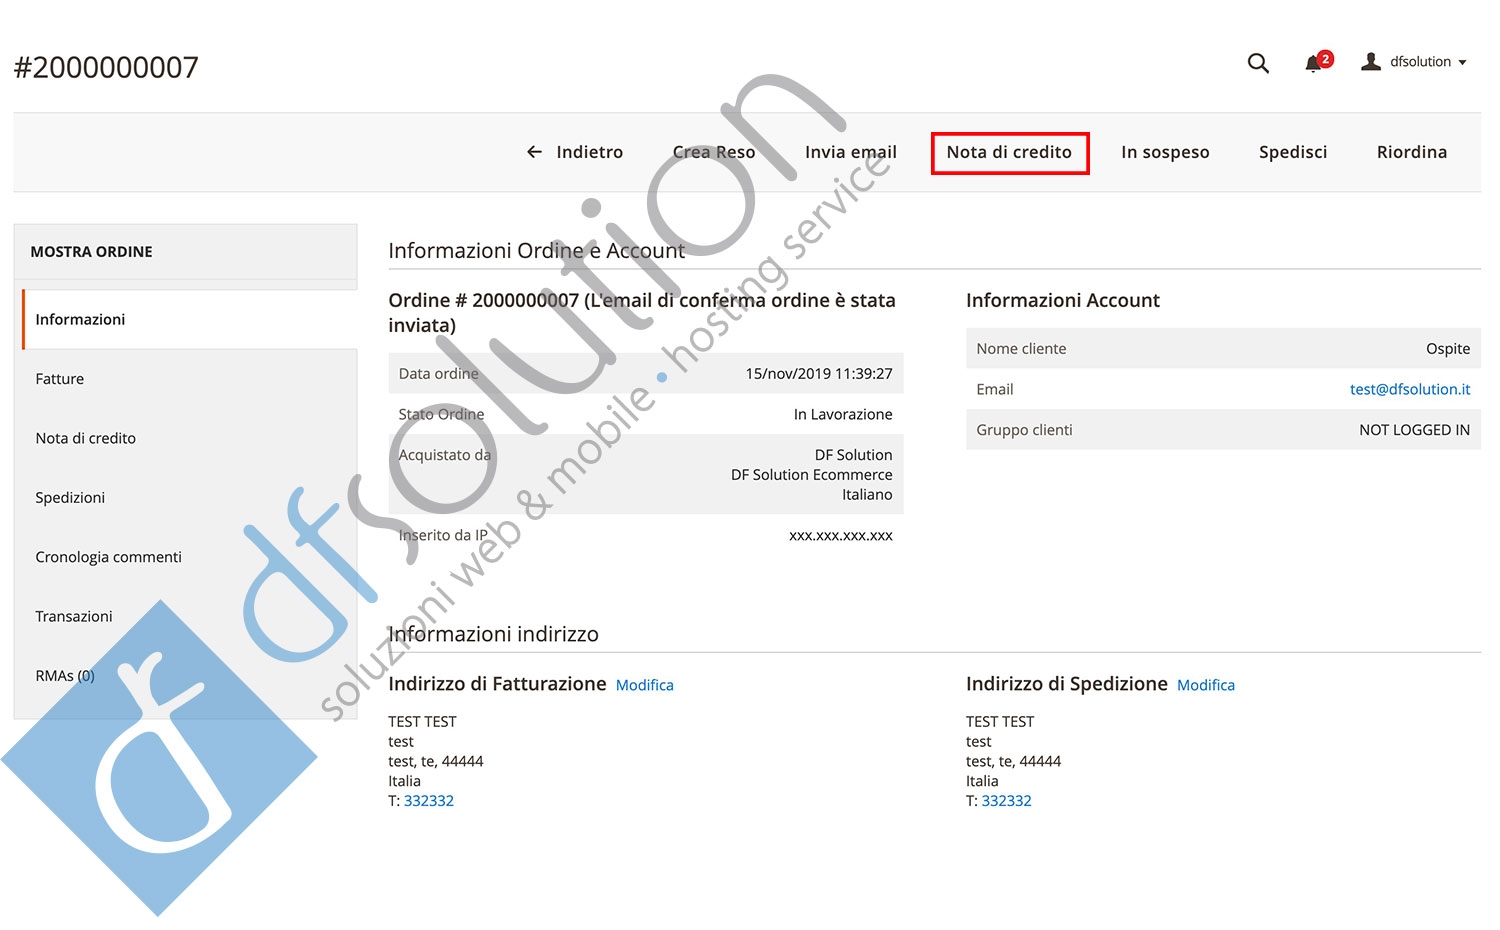Click the In Lavorazione status value
This screenshot has height=930, width=1500.
click(843, 414)
